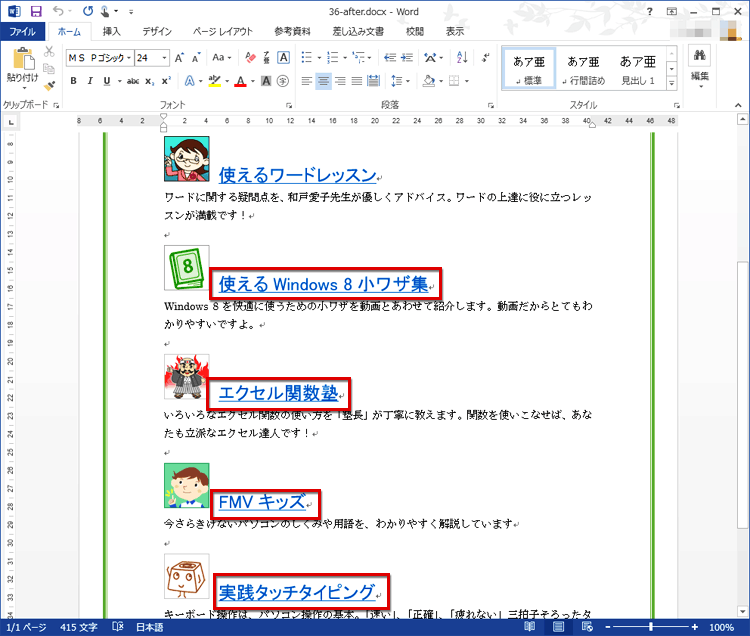The width and height of the screenshot is (750, 636).
Task: Click the Character Border icon
Action: click(283, 58)
